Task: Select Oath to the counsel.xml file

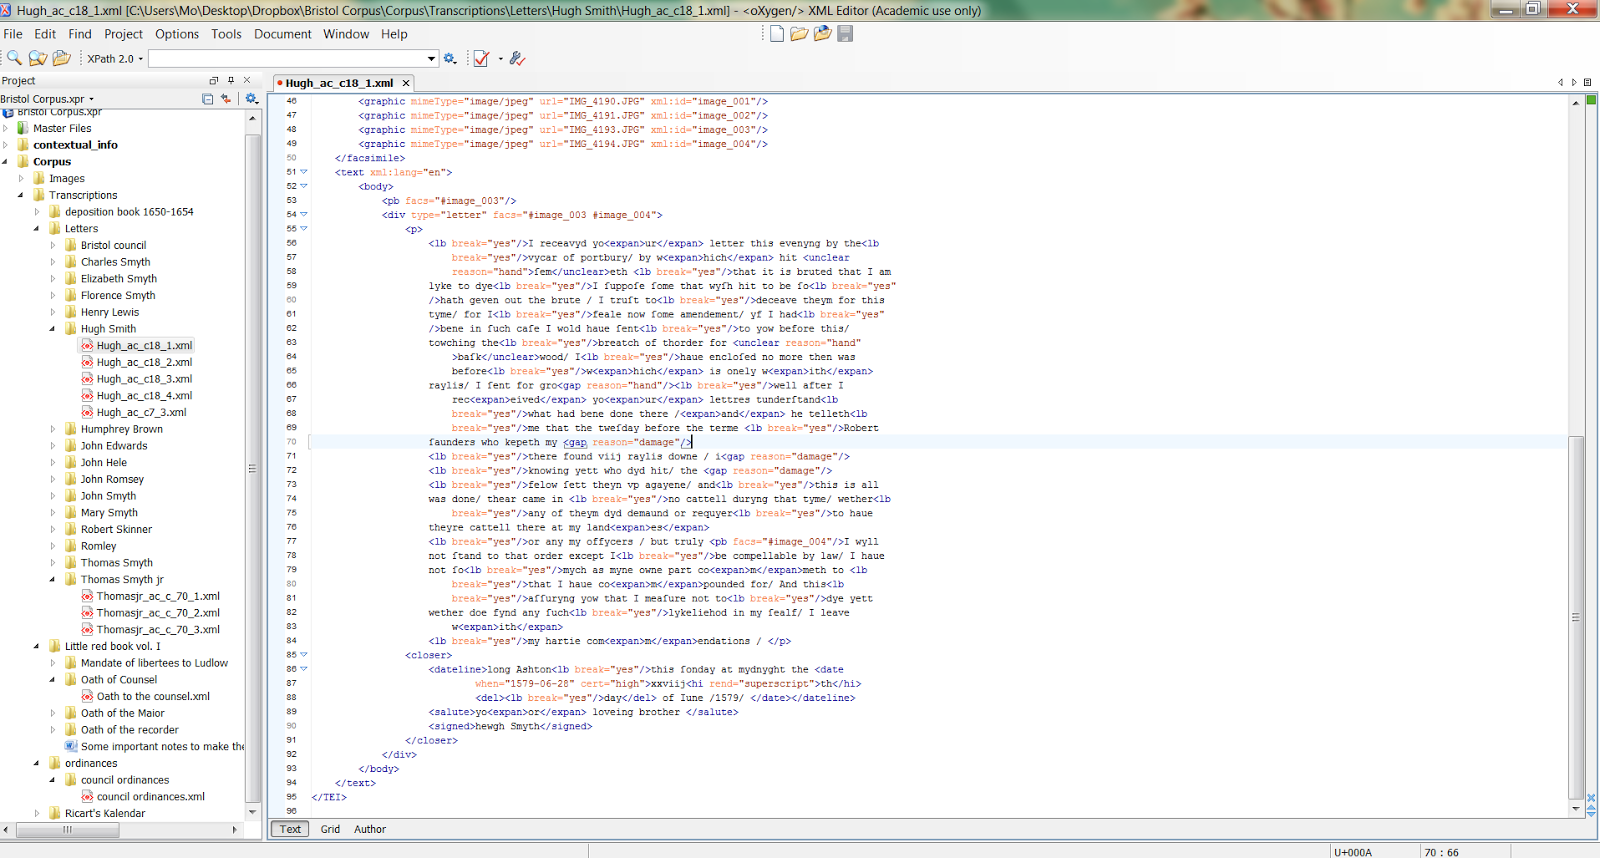Action: click(153, 696)
